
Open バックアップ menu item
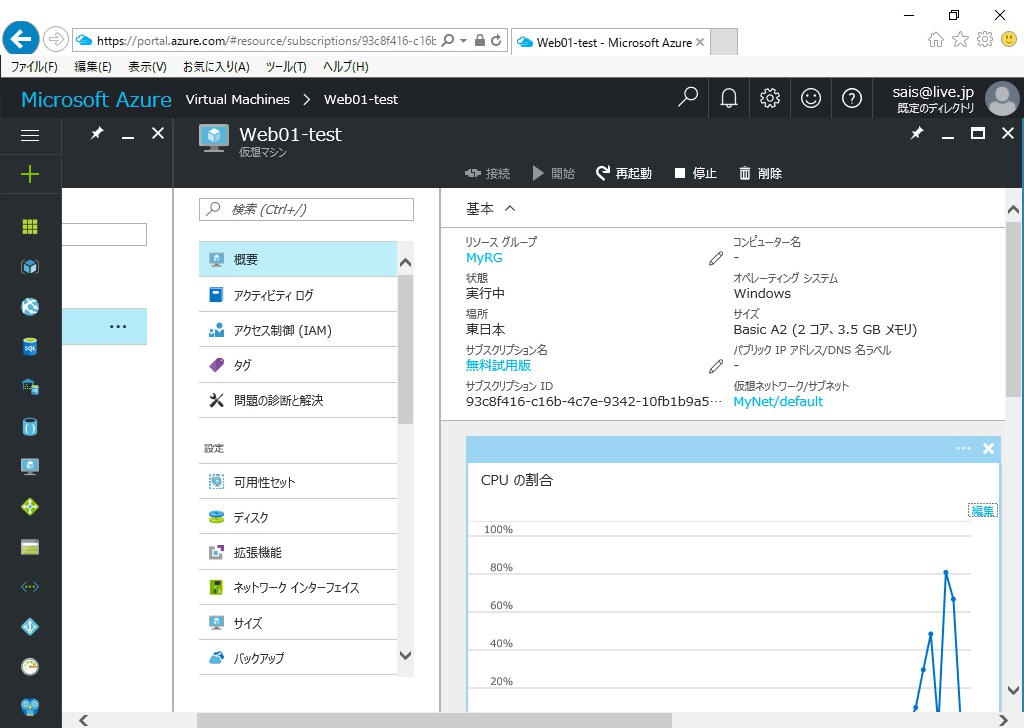tap(298, 658)
